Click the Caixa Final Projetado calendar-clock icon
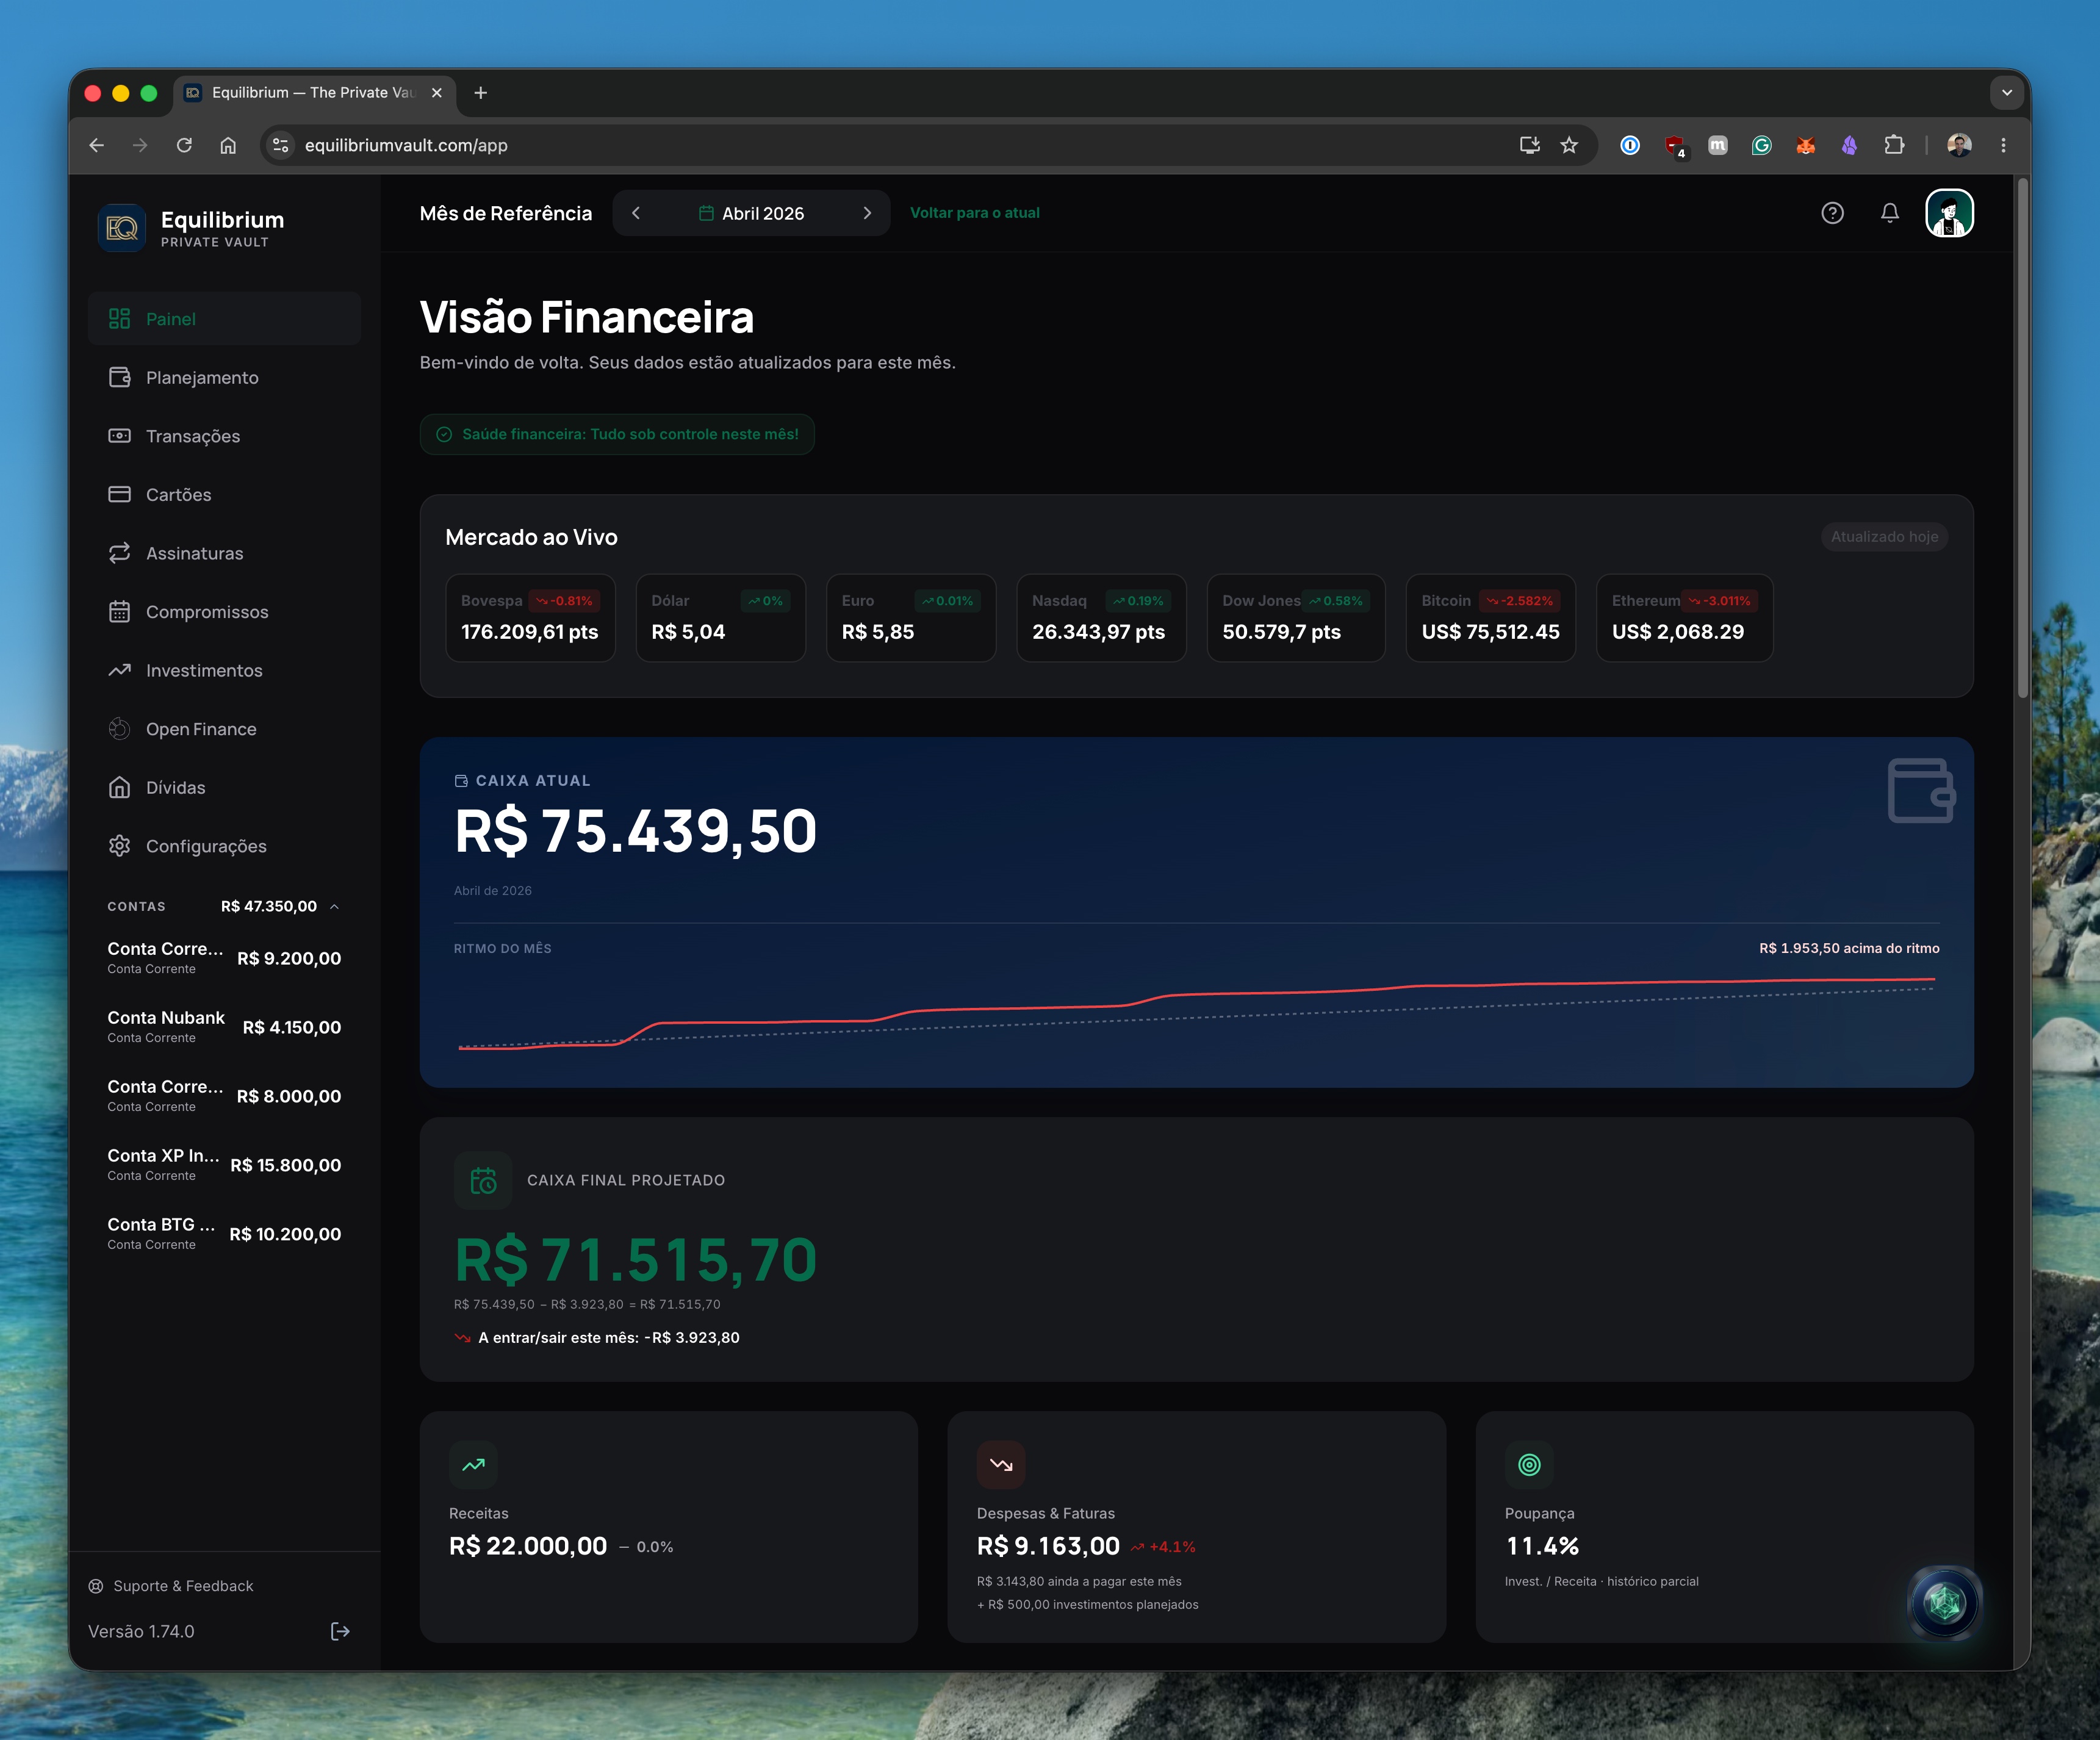 [483, 1180]
